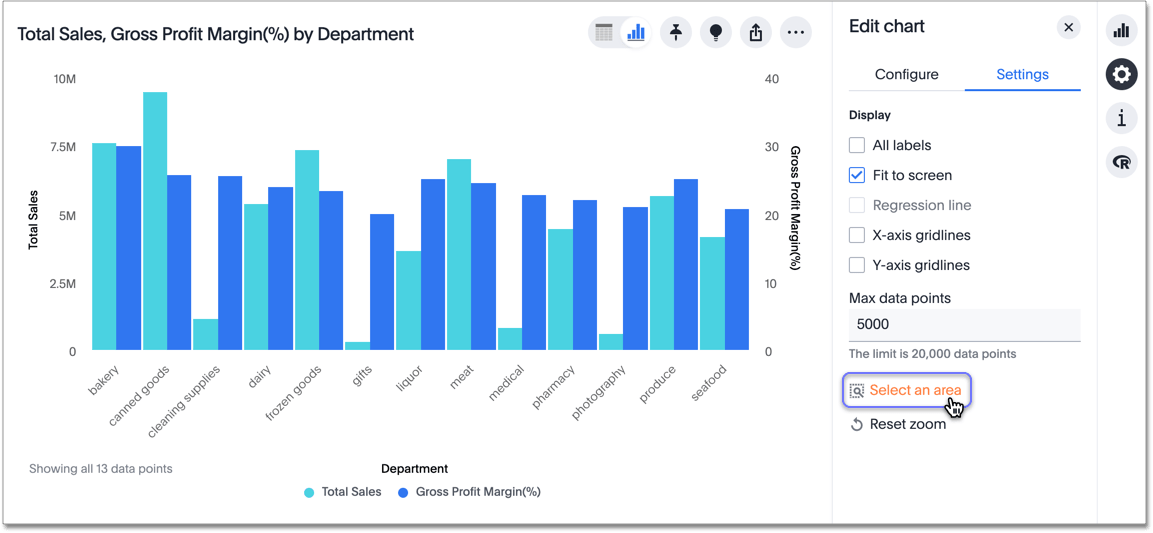Screen dimensions: 1153x533
Task: Click the Select an area button
Action: [x=906, y=390]
